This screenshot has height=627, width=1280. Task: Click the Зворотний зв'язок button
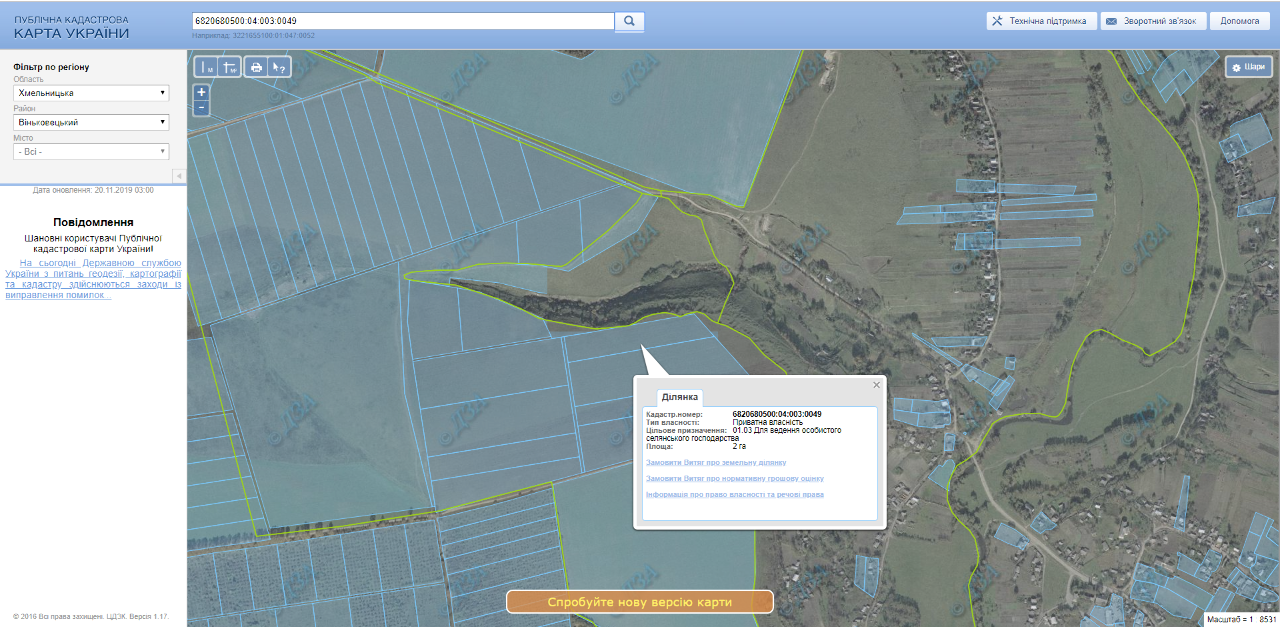[1152, 21]
